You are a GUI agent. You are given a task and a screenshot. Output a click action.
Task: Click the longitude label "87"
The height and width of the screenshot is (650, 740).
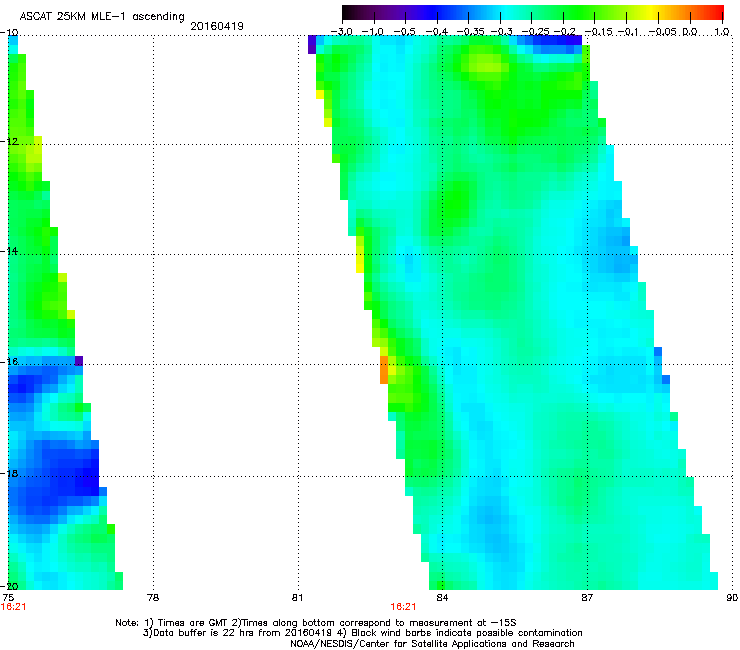tap(587, 598)
